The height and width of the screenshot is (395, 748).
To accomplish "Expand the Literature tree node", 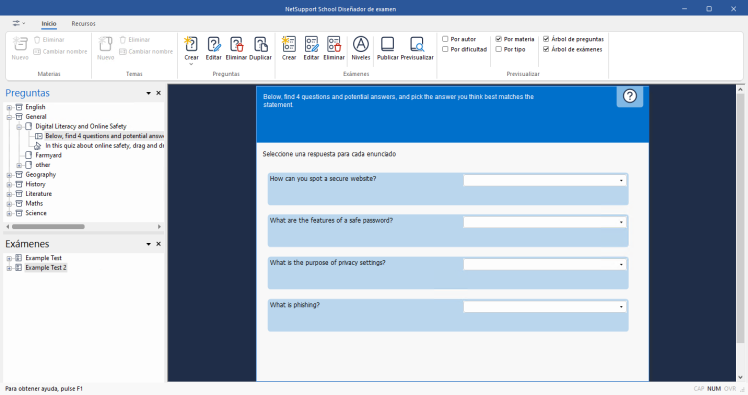I will click(9, 194).
